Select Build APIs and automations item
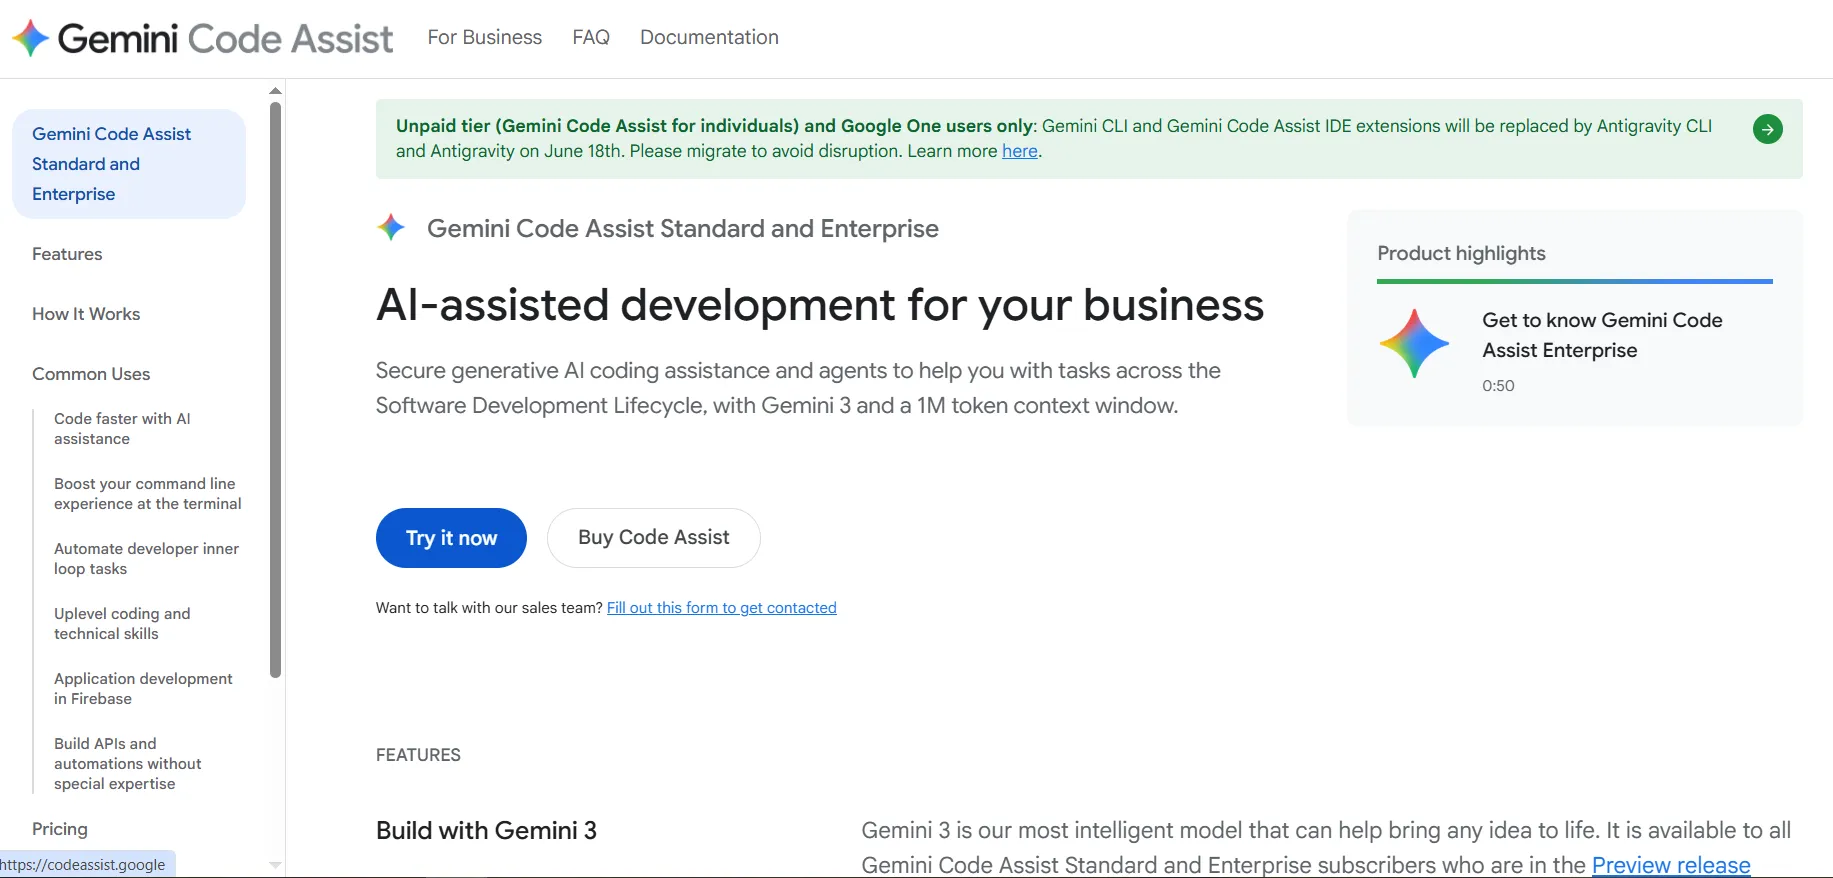 128,764
